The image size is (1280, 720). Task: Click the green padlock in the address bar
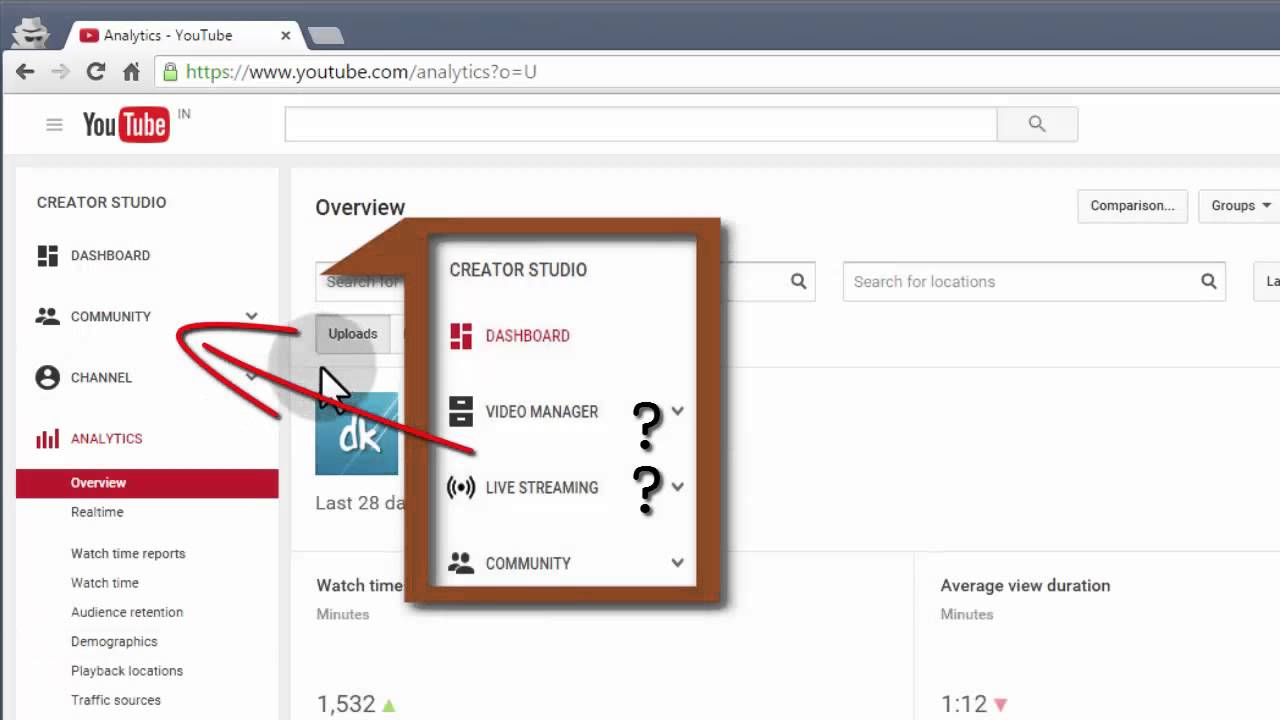click(171, 72)
